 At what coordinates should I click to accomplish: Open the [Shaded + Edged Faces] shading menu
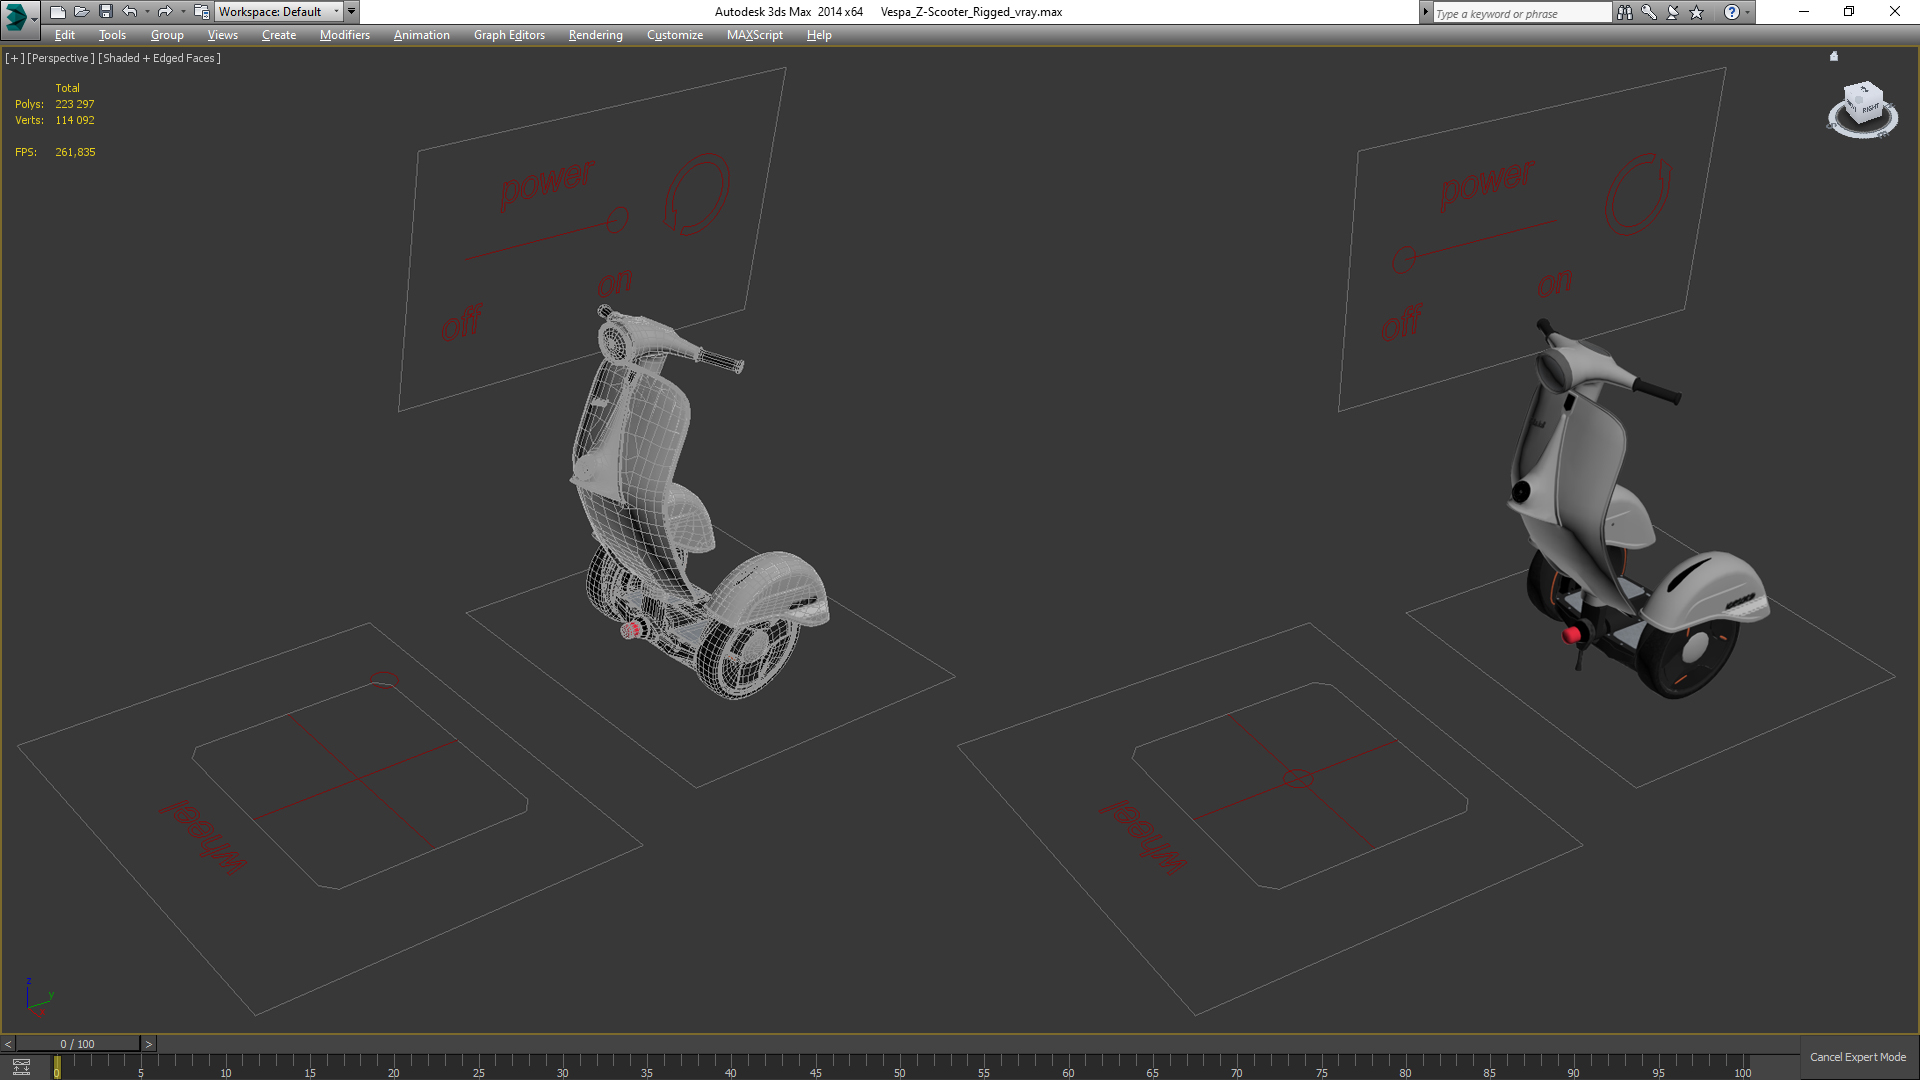159,58
